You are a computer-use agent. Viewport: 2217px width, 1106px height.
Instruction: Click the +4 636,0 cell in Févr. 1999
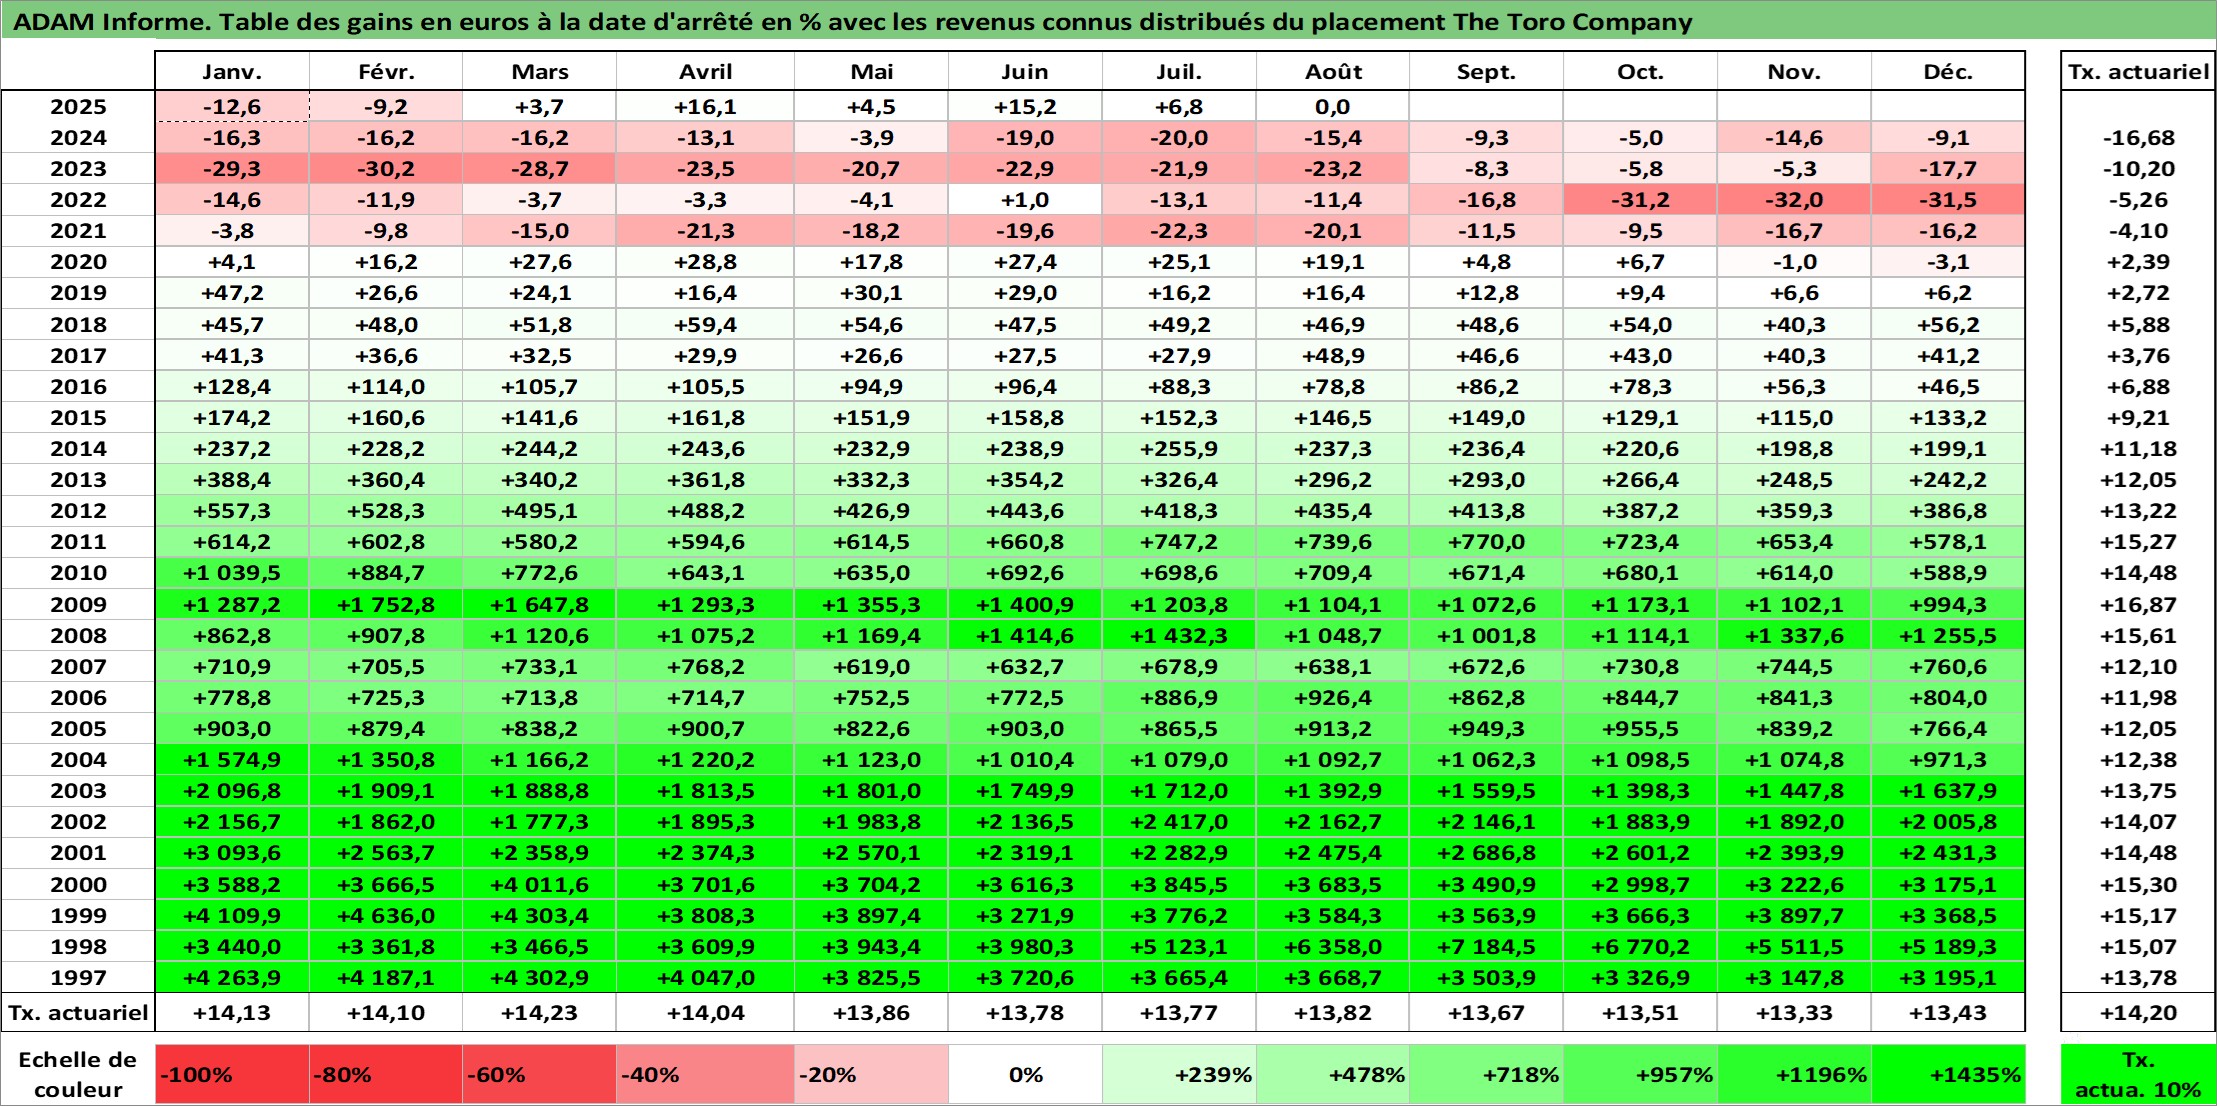click(386, 915)
